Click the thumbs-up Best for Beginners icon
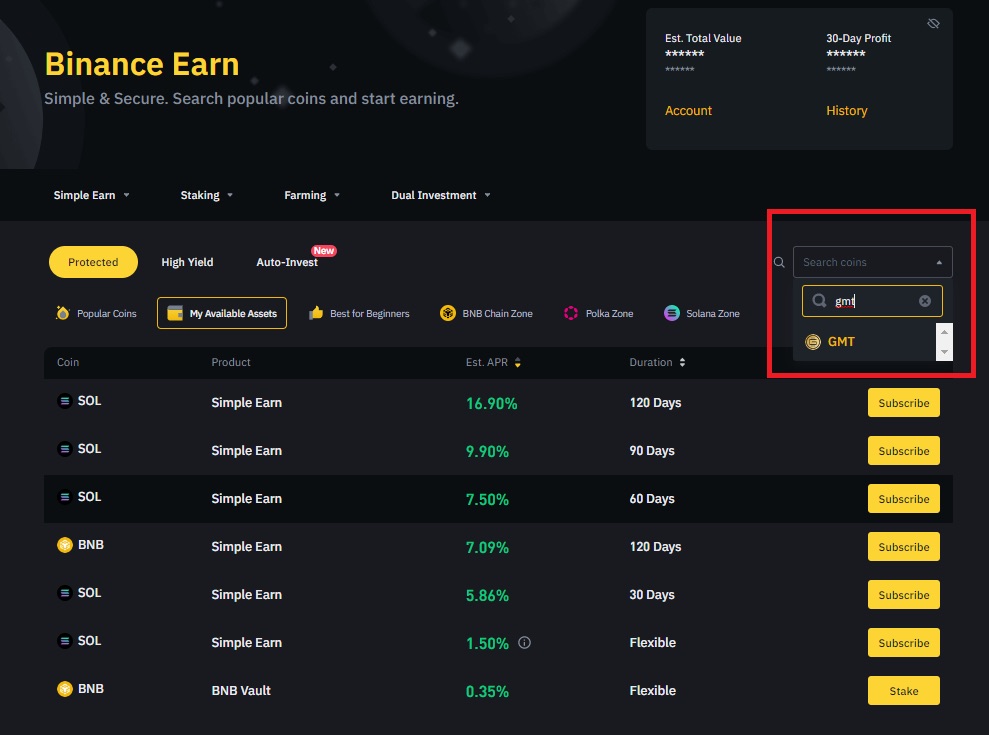The width and height of the screenshot is (989, 735). tap(316, 313)
